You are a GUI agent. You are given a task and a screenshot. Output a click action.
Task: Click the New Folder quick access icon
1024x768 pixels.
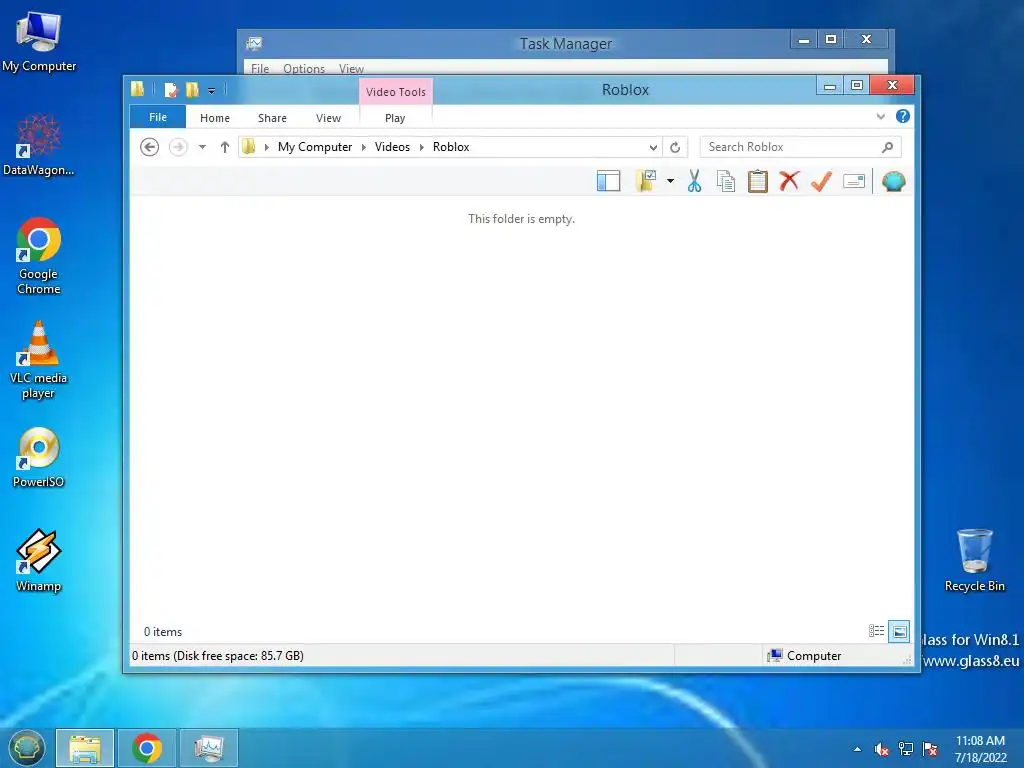(192, 89)
